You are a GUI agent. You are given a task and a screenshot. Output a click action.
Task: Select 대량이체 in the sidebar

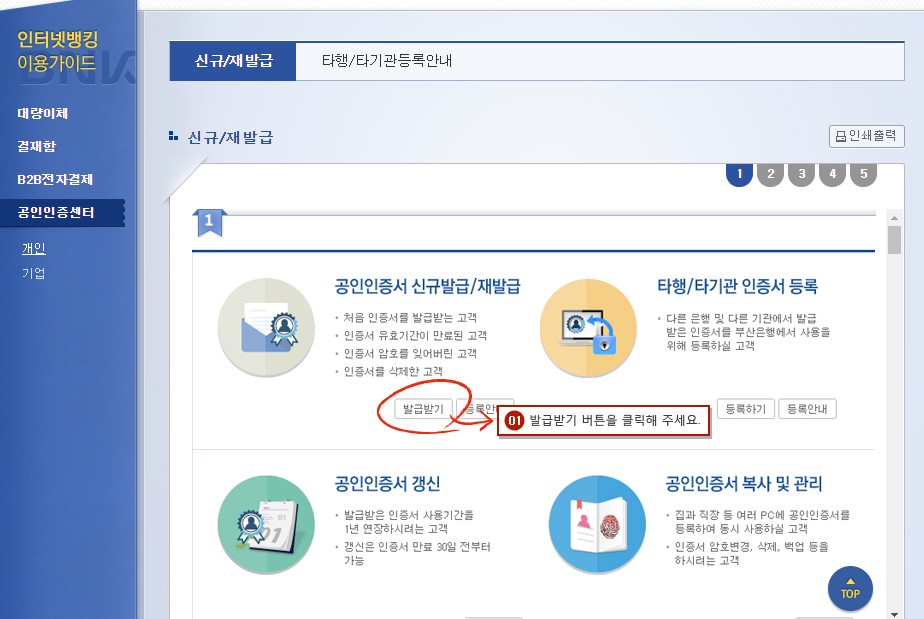pyautogui.click(x=42, y=113)
